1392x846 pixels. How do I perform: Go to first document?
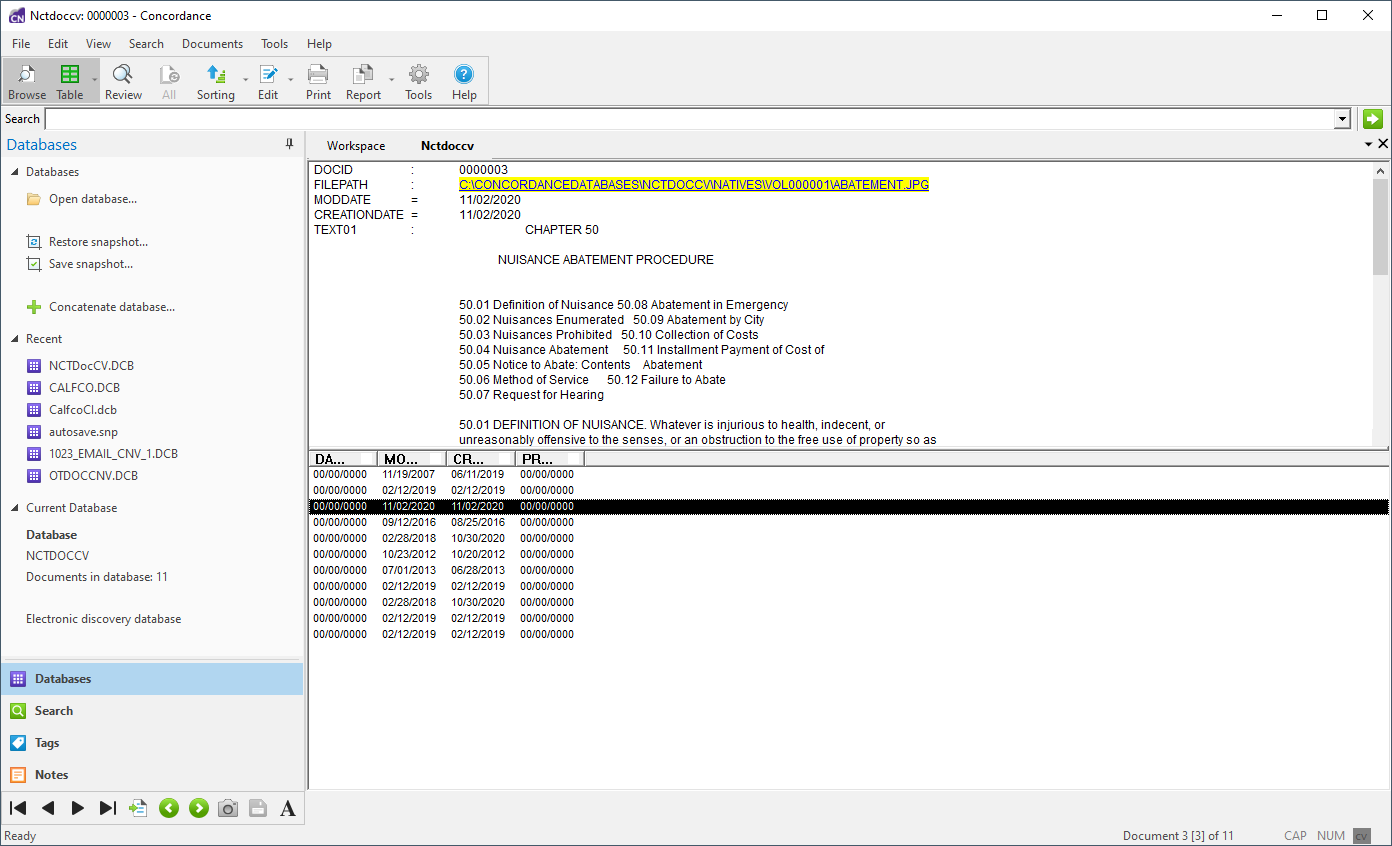(18, 808)
